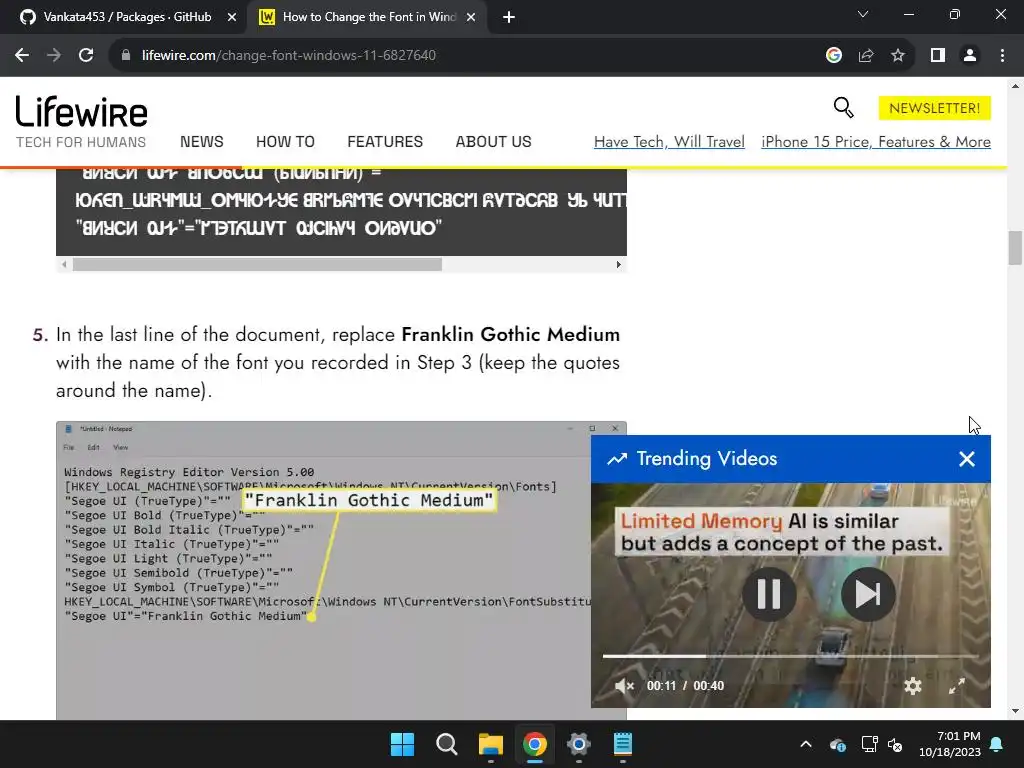The height and width of the screenshot is (768, 1024).
Task: Open the clock showing 7:01 PM
Action: pos(950,744)
